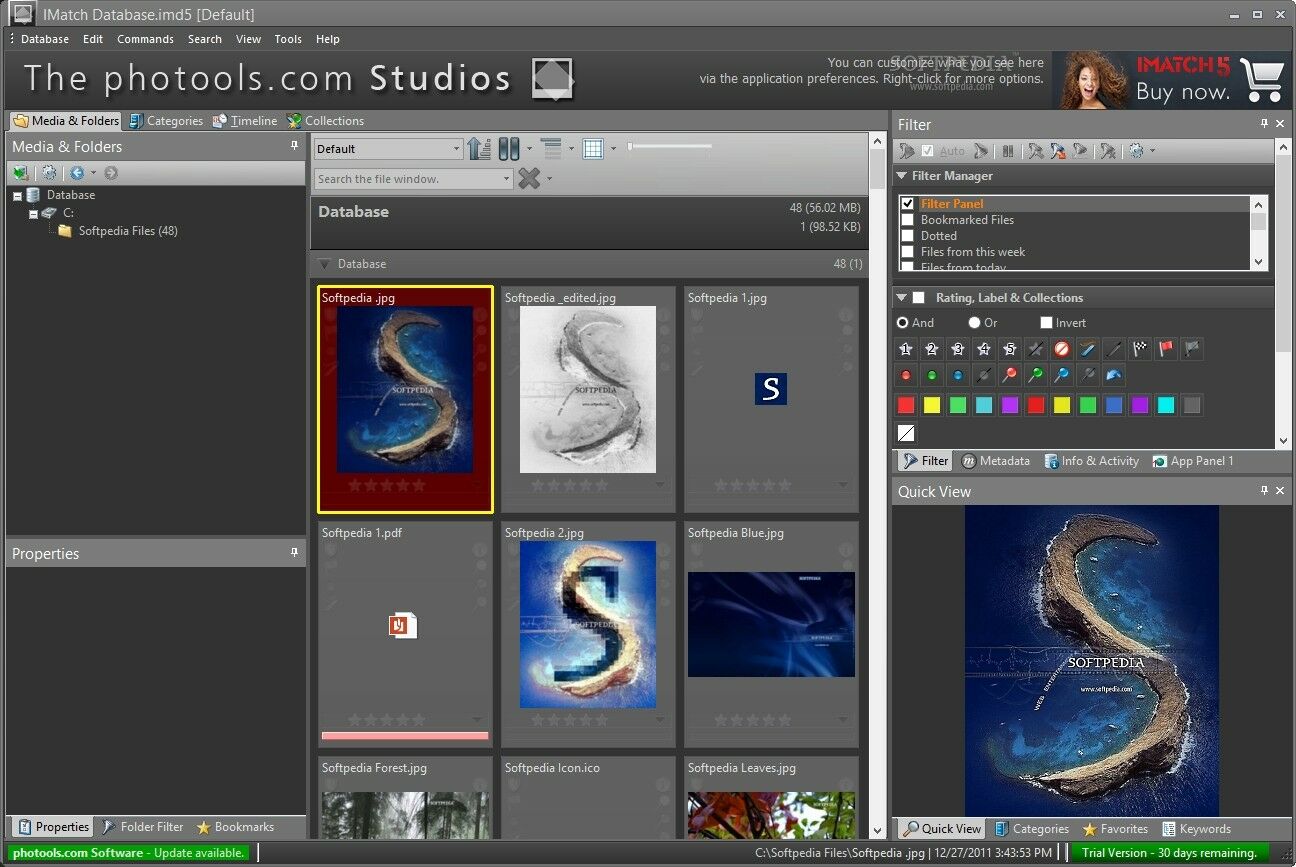Open the search file window dropdown arrow

tap(507, 179)
